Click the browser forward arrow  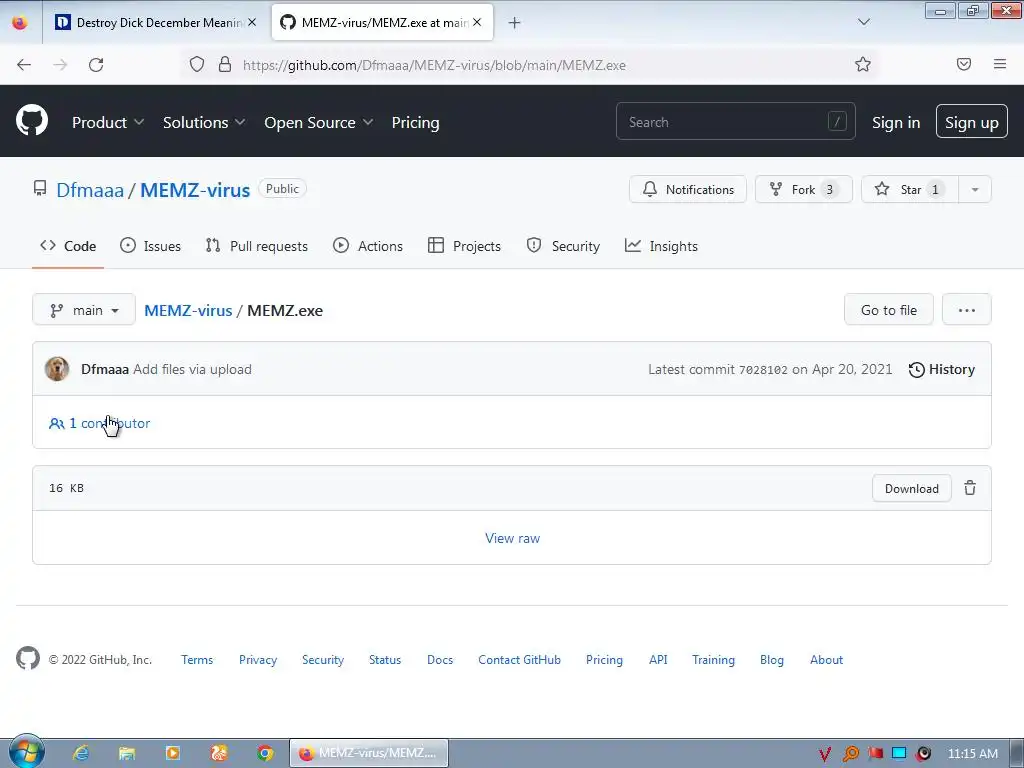[60, 65]
